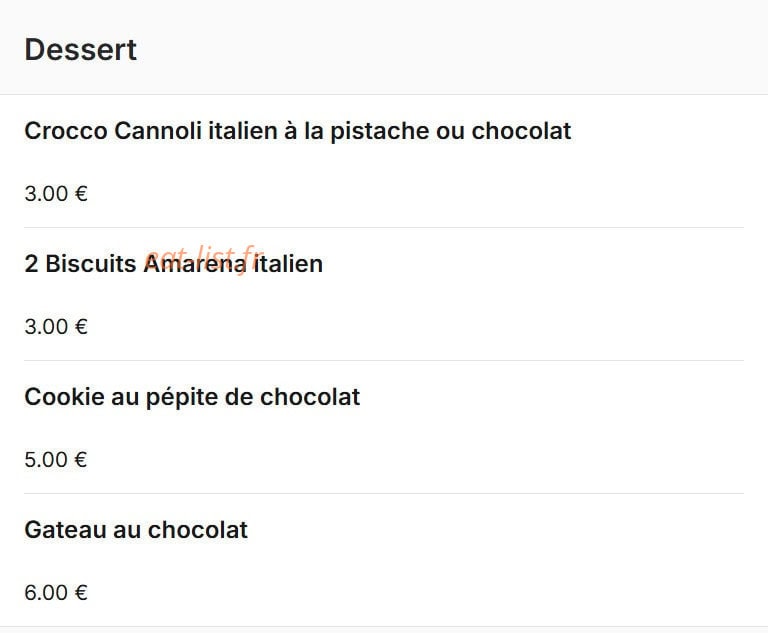Click the orange eat-list.fr watermark
The image size is (768, 633).
(x=204, y=258)
